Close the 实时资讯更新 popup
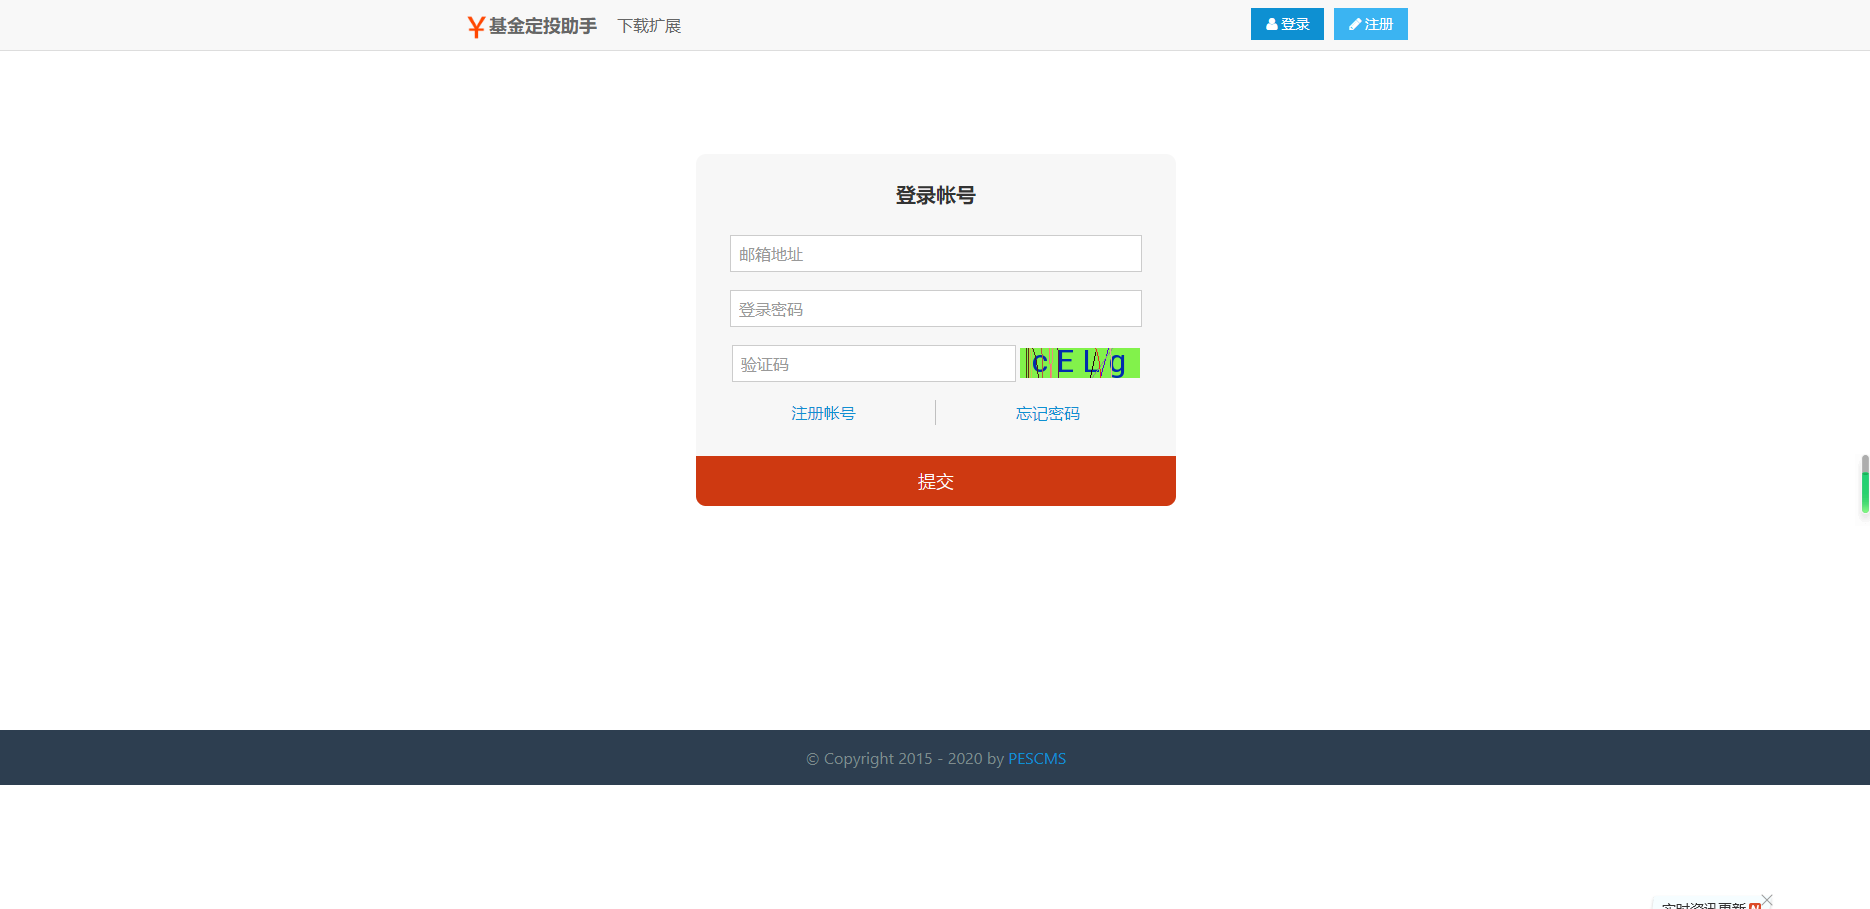 [1767, 899]
